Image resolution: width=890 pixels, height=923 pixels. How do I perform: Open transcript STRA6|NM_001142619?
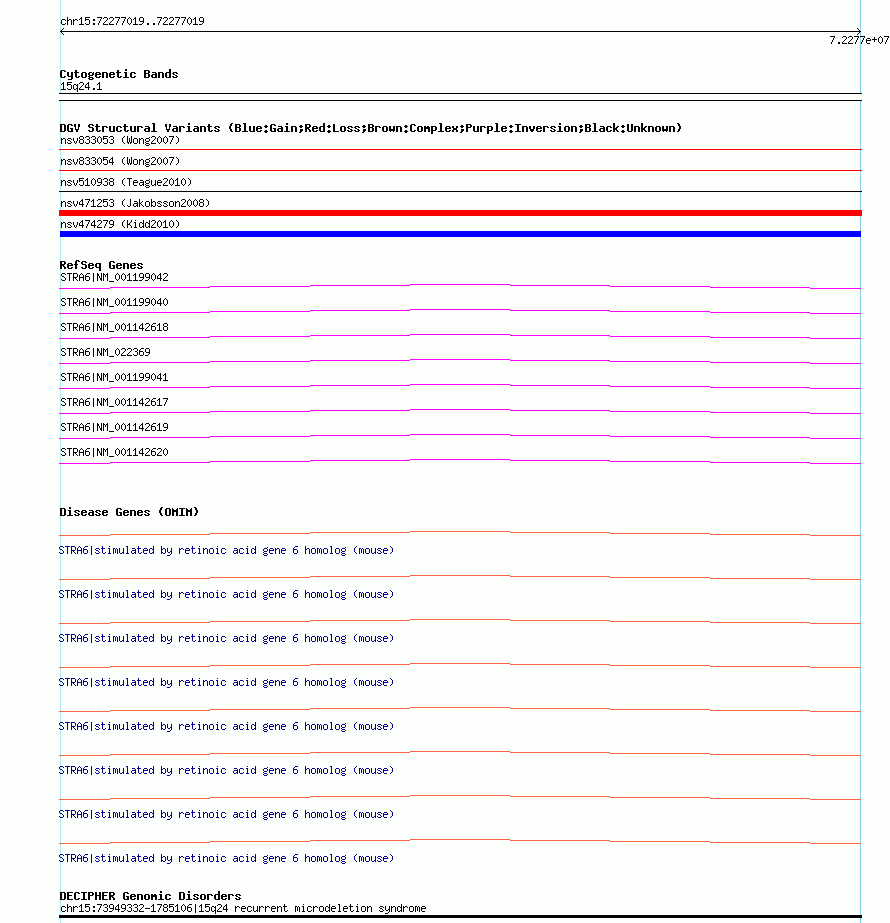[114, 427]
